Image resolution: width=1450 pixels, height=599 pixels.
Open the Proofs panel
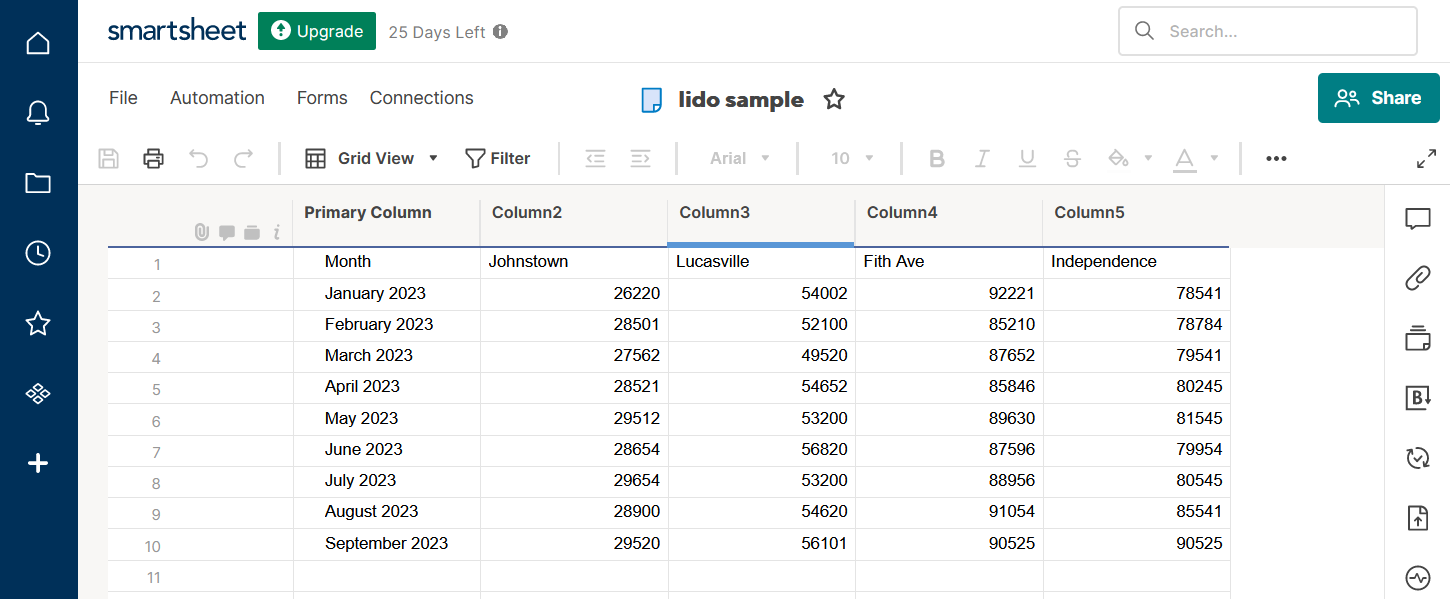1417,338
